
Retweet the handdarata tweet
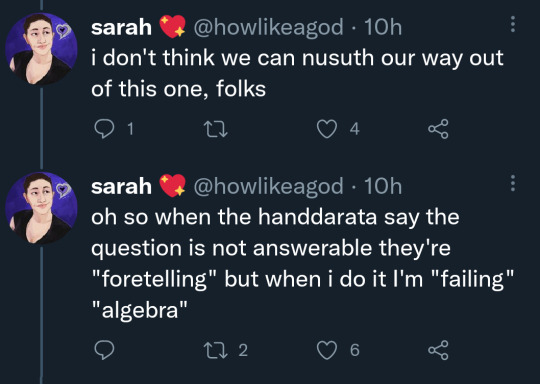click(216, 350)
